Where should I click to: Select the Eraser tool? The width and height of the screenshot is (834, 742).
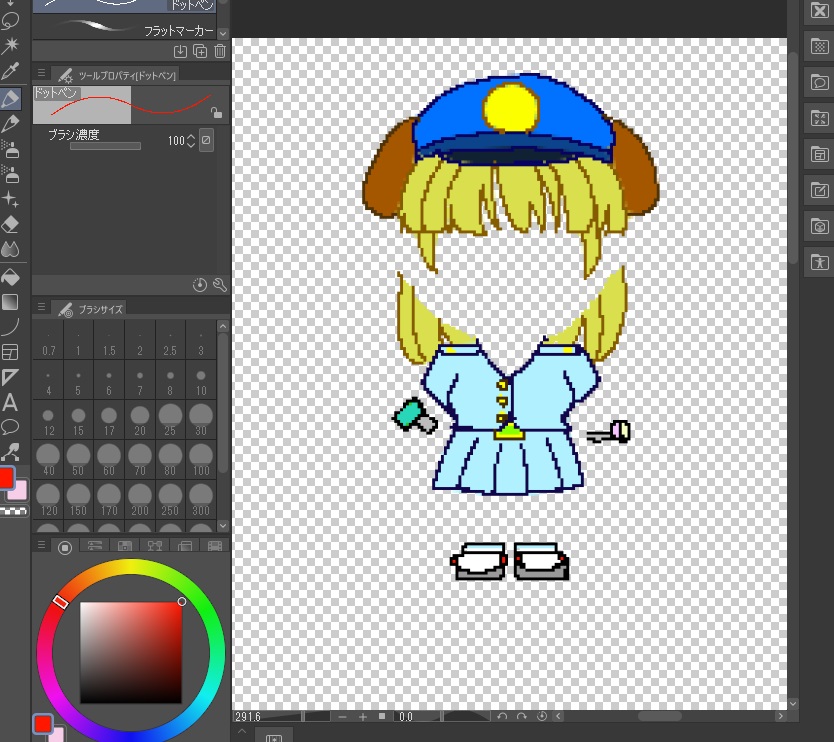click(11, 224)
